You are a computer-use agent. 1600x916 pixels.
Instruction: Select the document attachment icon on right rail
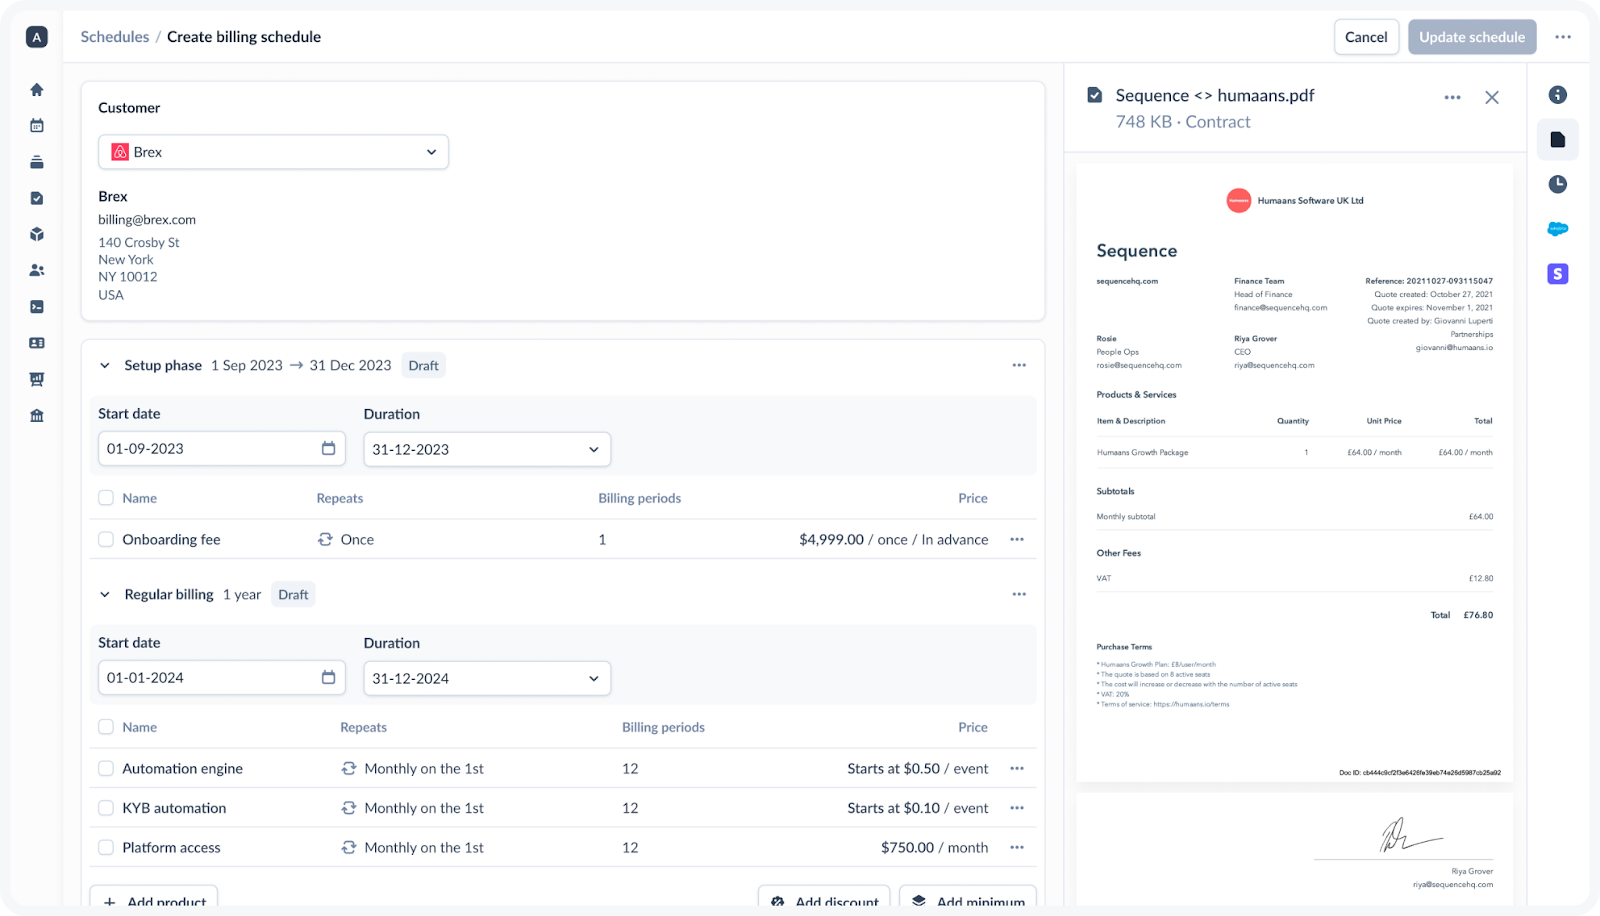(1558, 140)
